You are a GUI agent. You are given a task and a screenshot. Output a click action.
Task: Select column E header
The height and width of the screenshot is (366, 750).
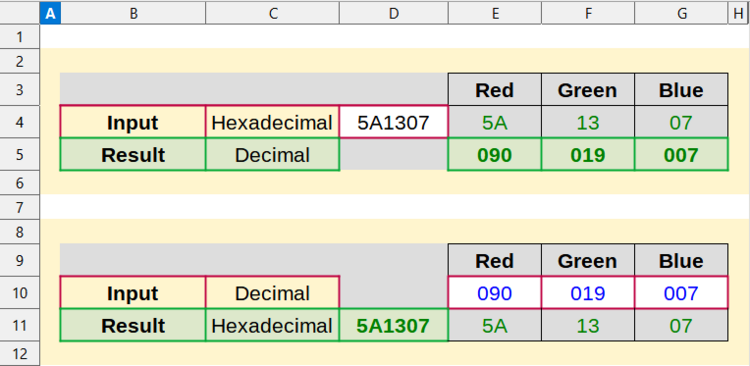(495, 14)
